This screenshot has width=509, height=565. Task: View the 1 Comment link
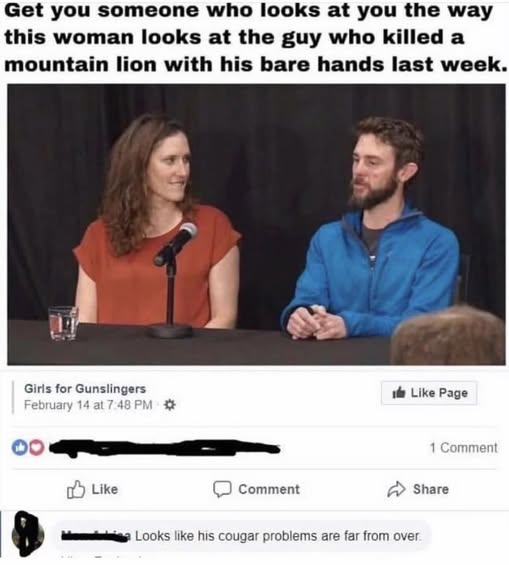pos(463,448)
